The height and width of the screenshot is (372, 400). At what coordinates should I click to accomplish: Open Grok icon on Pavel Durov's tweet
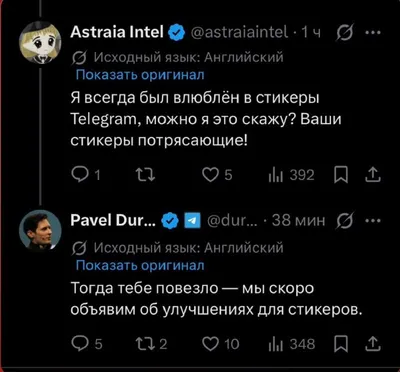pos(344,220)
